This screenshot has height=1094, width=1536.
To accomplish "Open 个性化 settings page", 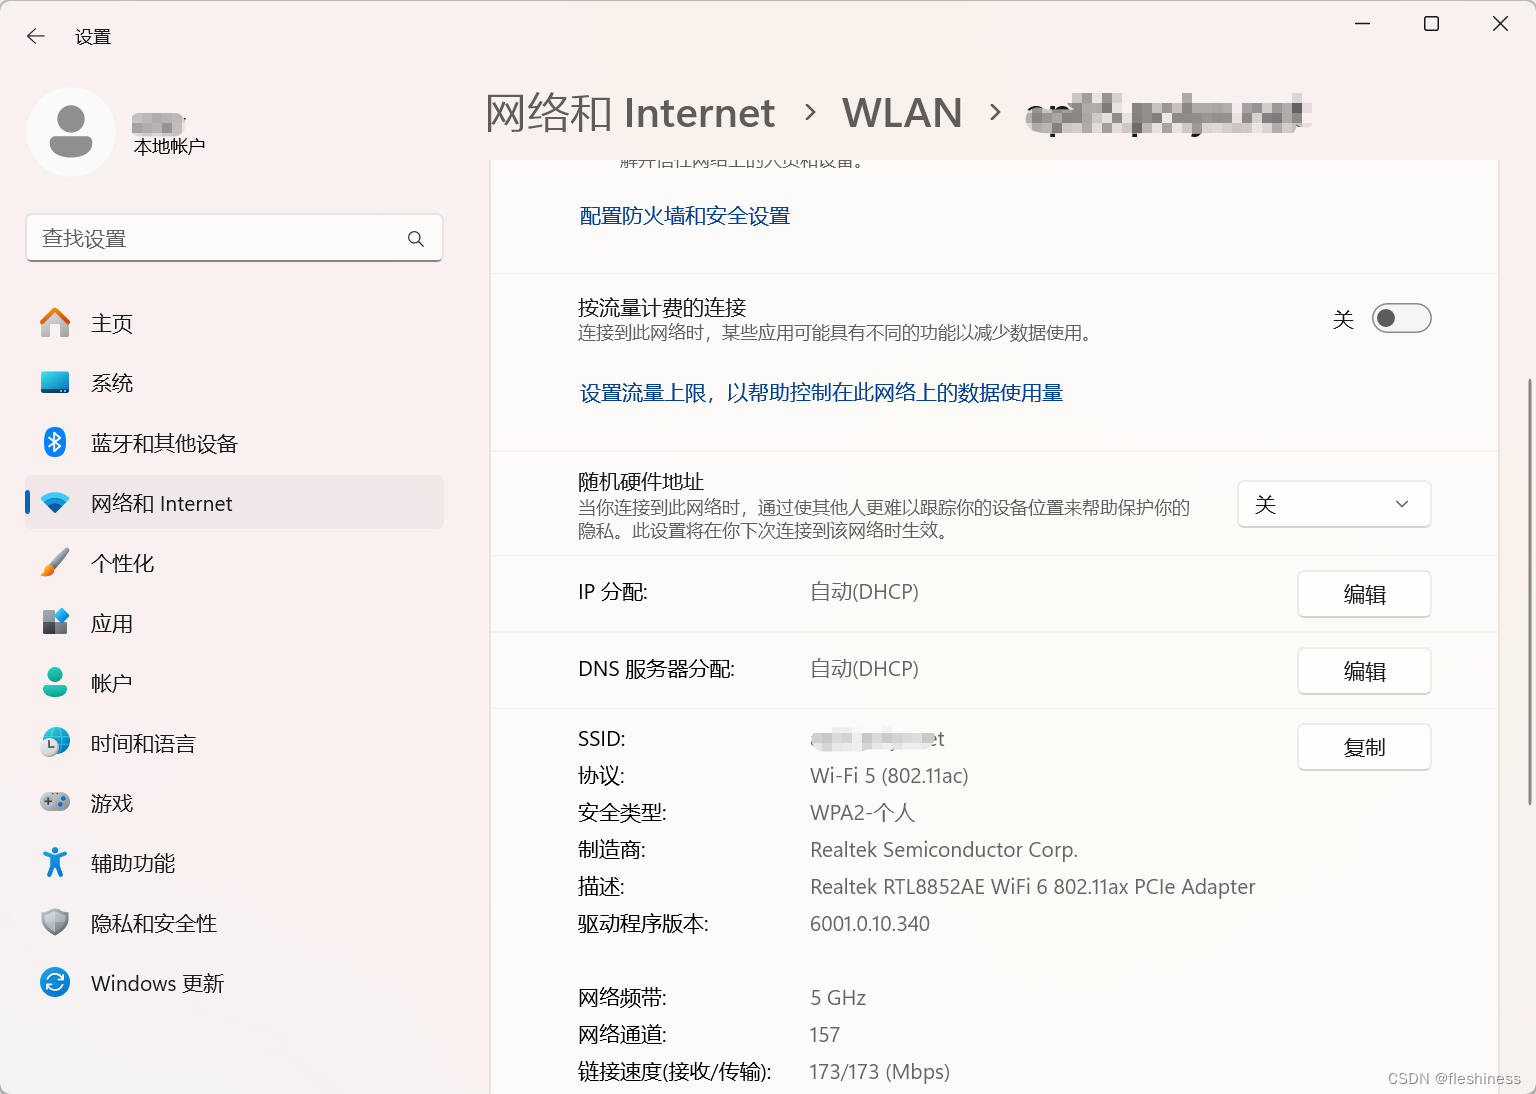I will point(123,563).
